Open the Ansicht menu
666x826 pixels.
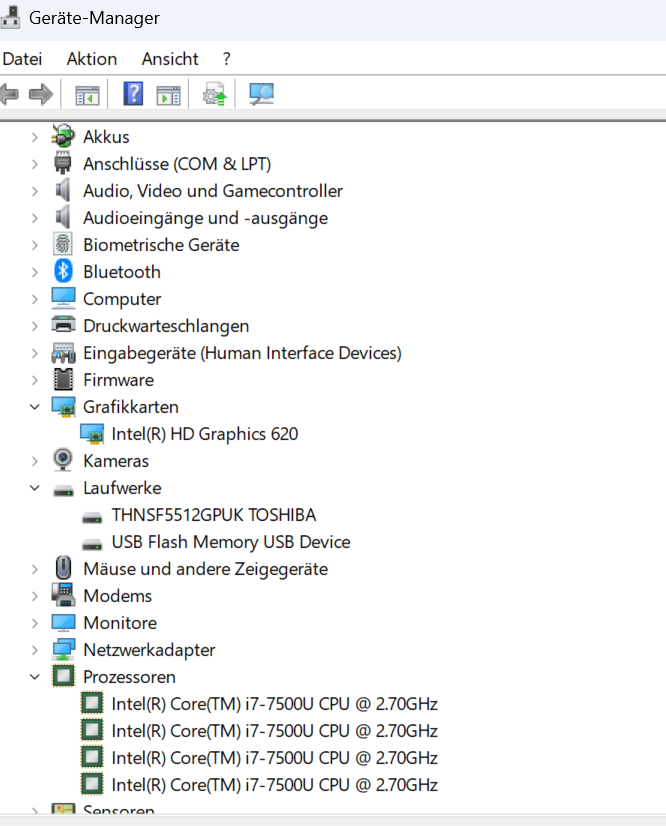170,58
